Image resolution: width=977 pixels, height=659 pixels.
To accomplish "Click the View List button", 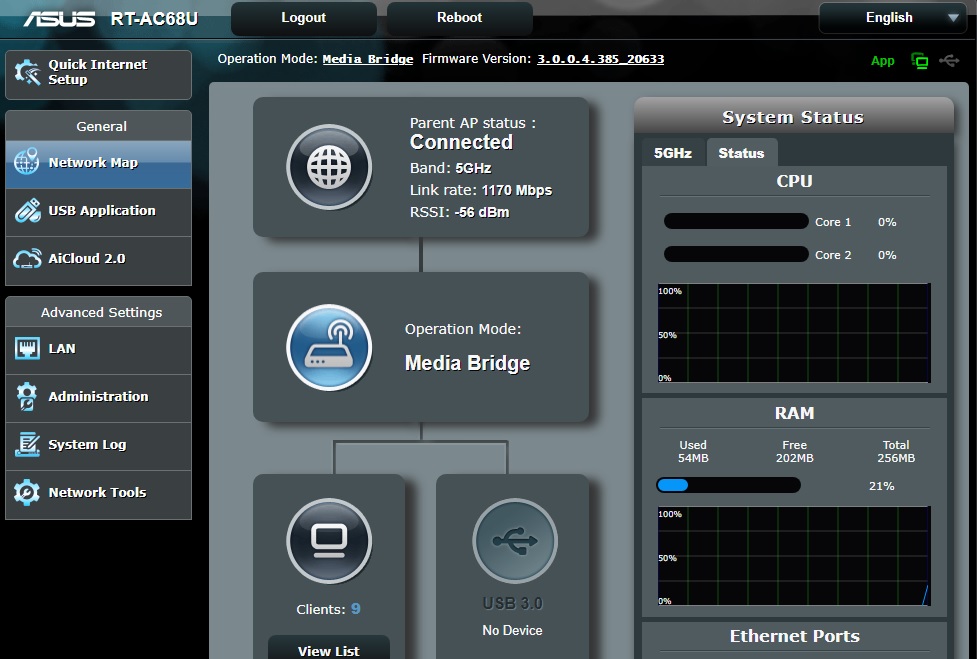I will (x=329, y=649).
